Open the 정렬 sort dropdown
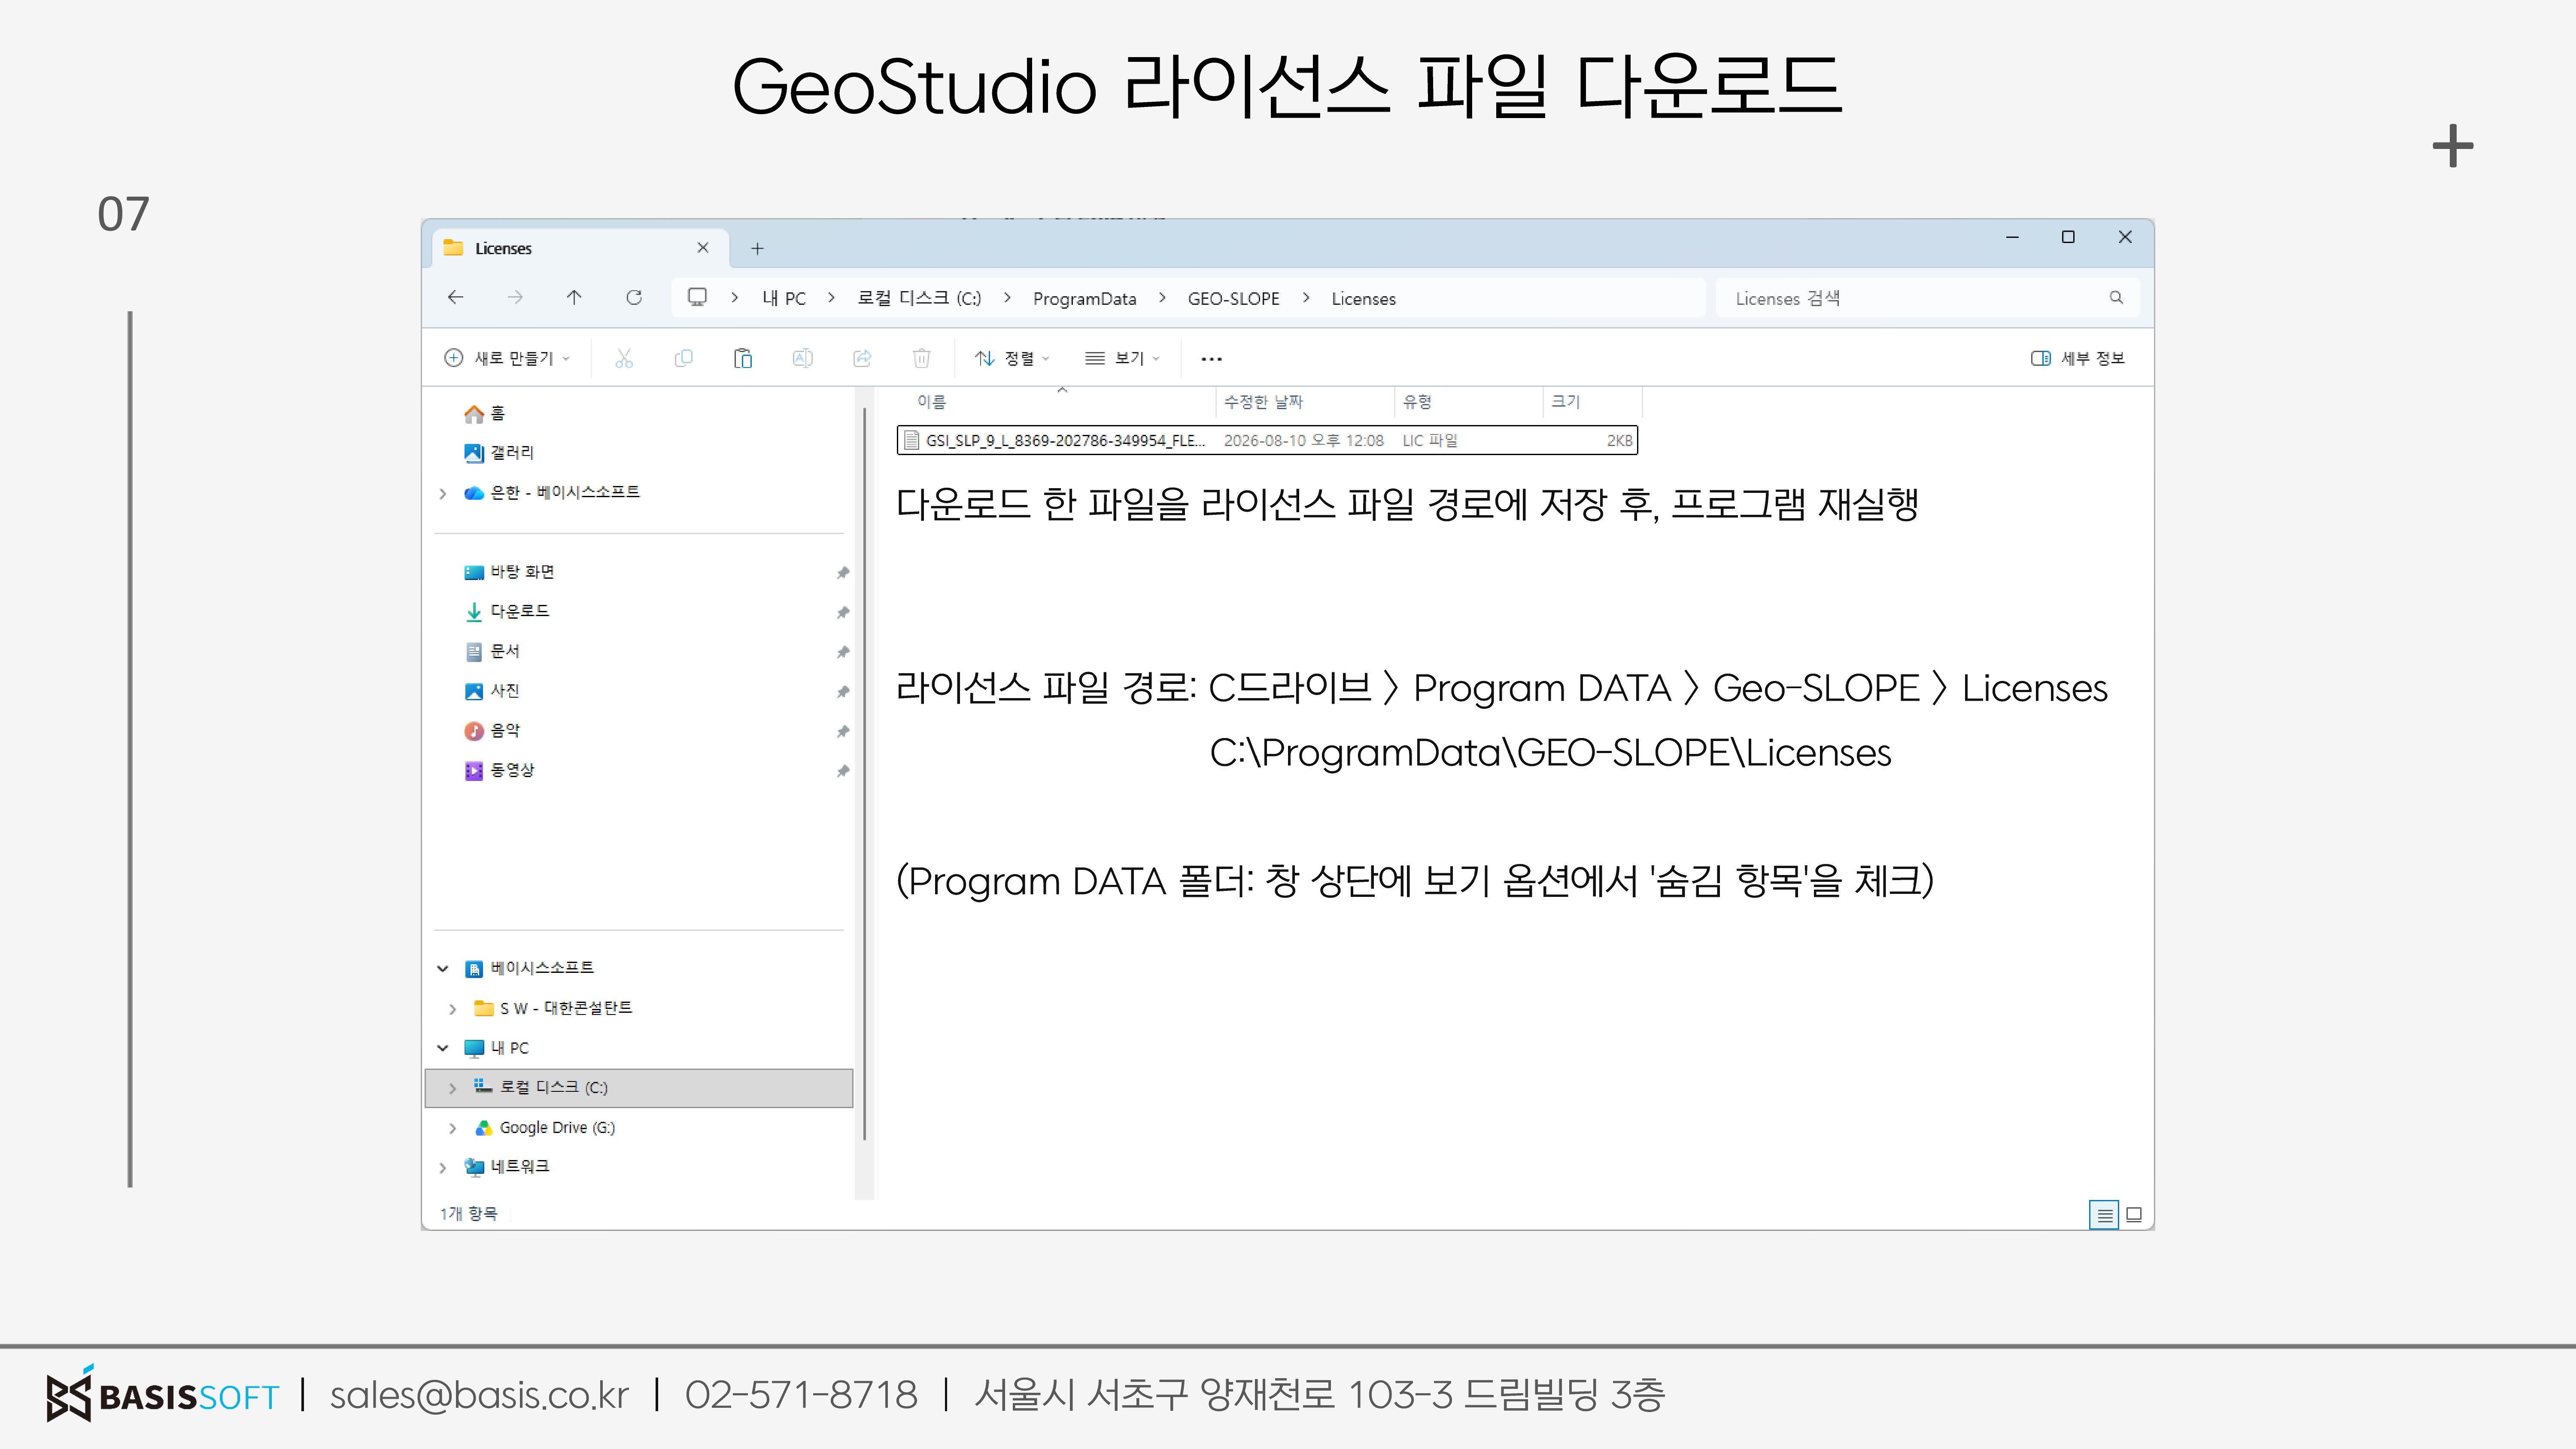This screenshot has width=2576, height=1449. [1013, 358]
